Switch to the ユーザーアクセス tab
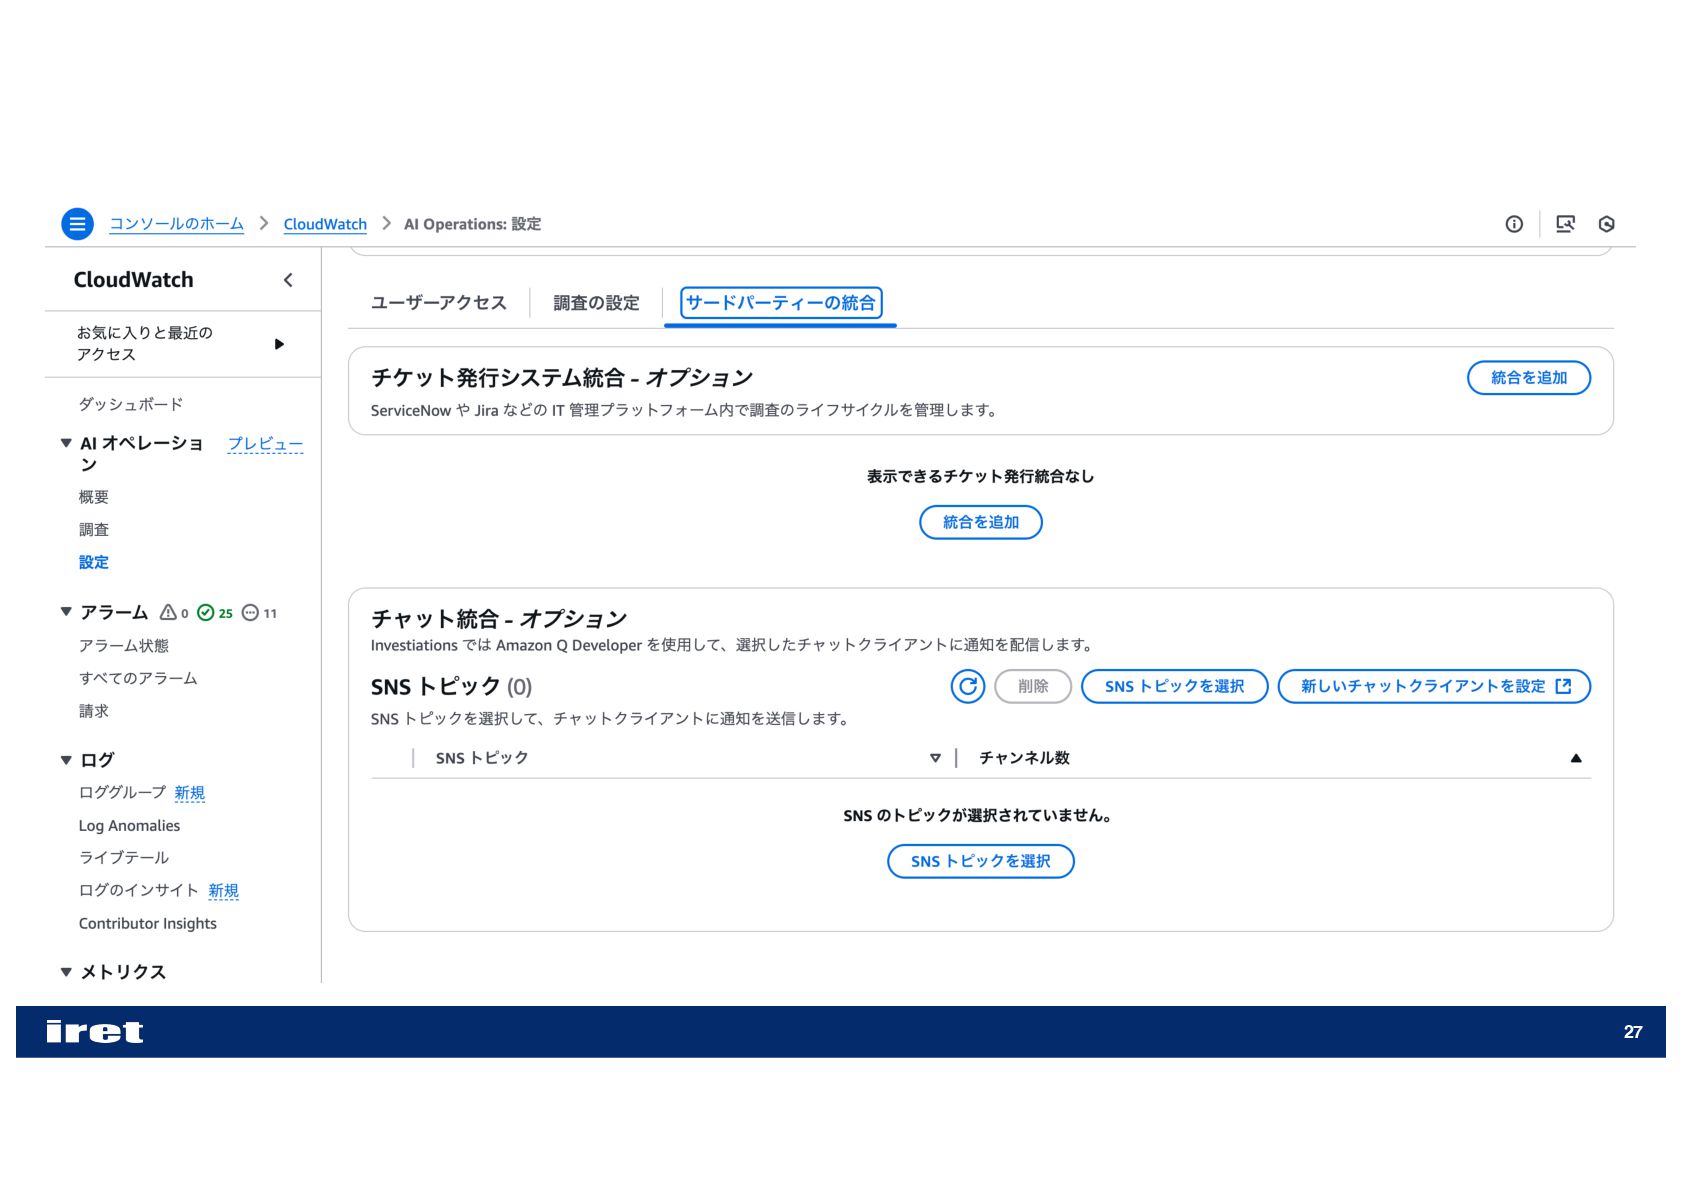Image resolution: width=1683 pixels, height=1190 pixels. [438, 303]
